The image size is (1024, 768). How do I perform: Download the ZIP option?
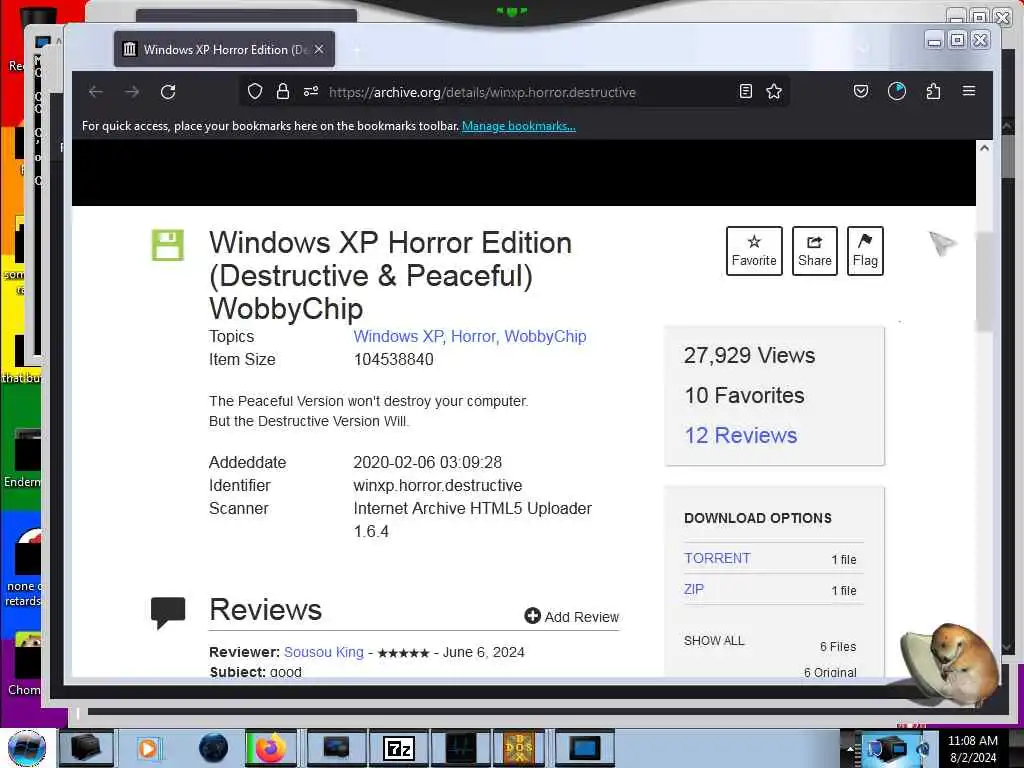[694, 589]
